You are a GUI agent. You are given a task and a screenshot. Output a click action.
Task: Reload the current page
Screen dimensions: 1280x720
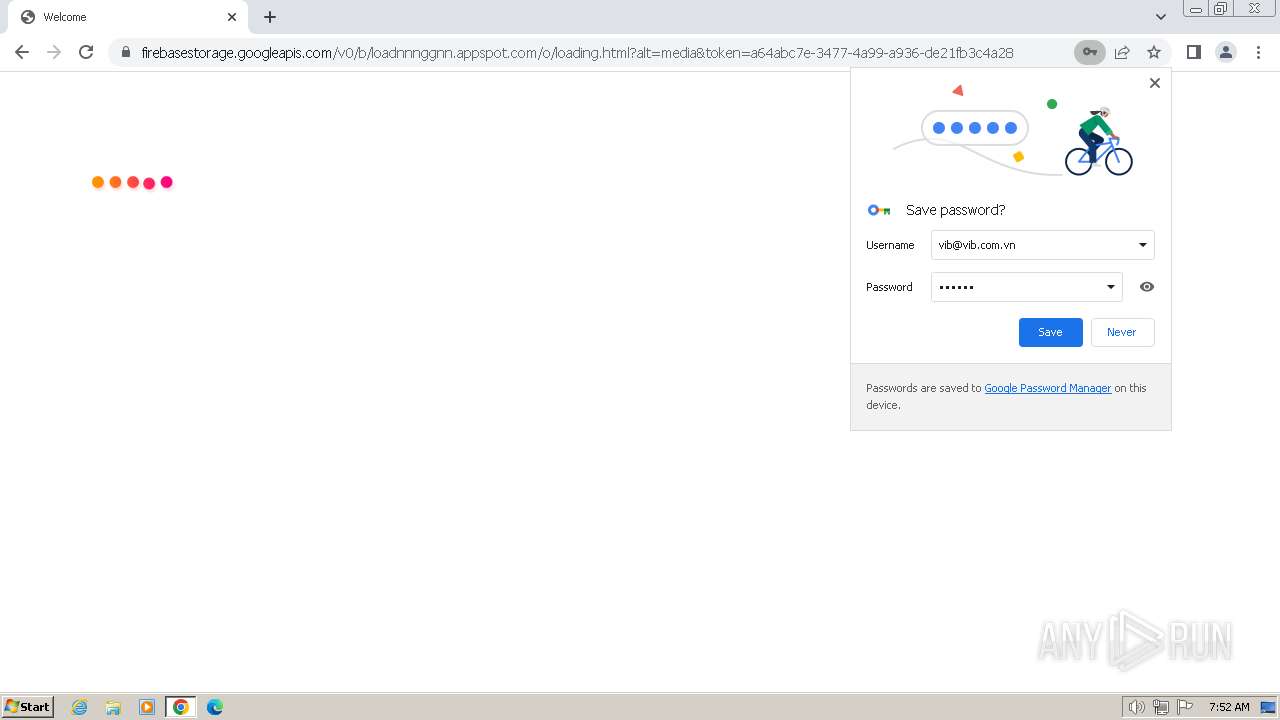coord(86,52)
